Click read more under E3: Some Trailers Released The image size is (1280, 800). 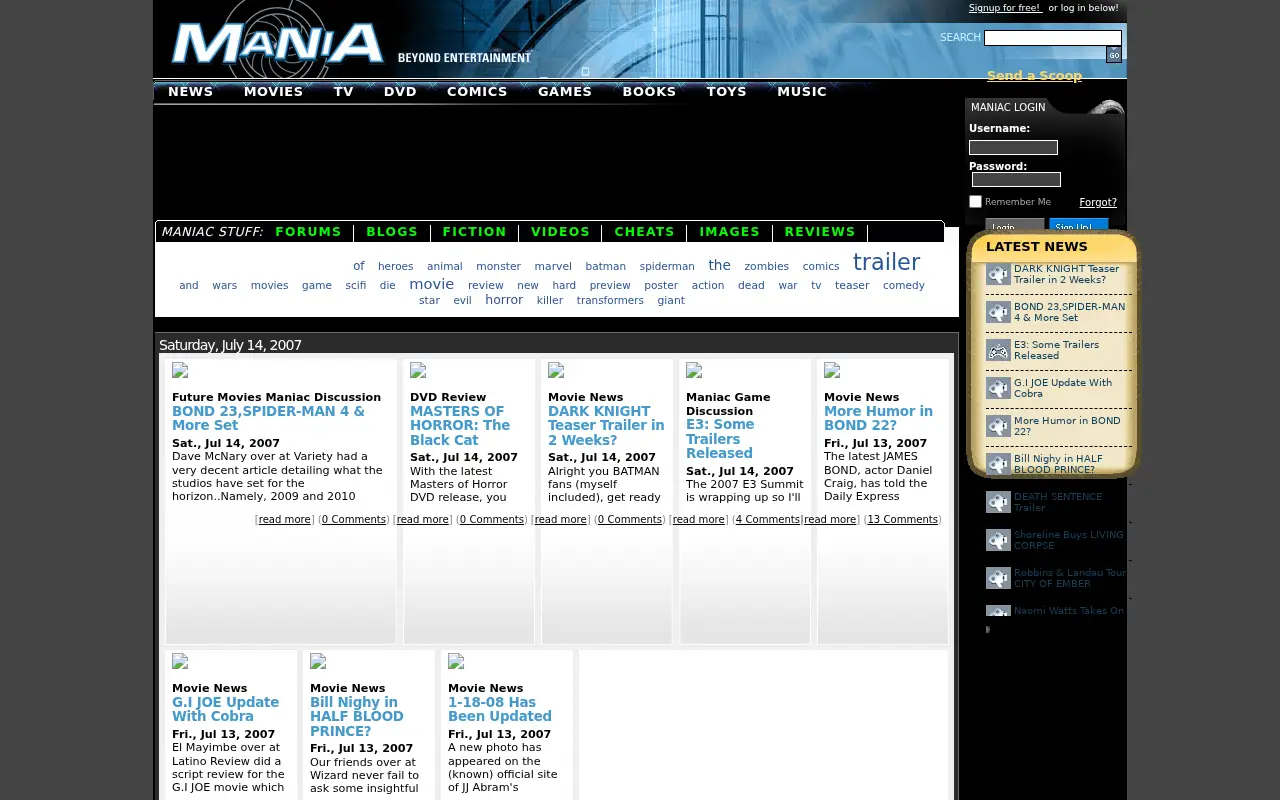698,519
